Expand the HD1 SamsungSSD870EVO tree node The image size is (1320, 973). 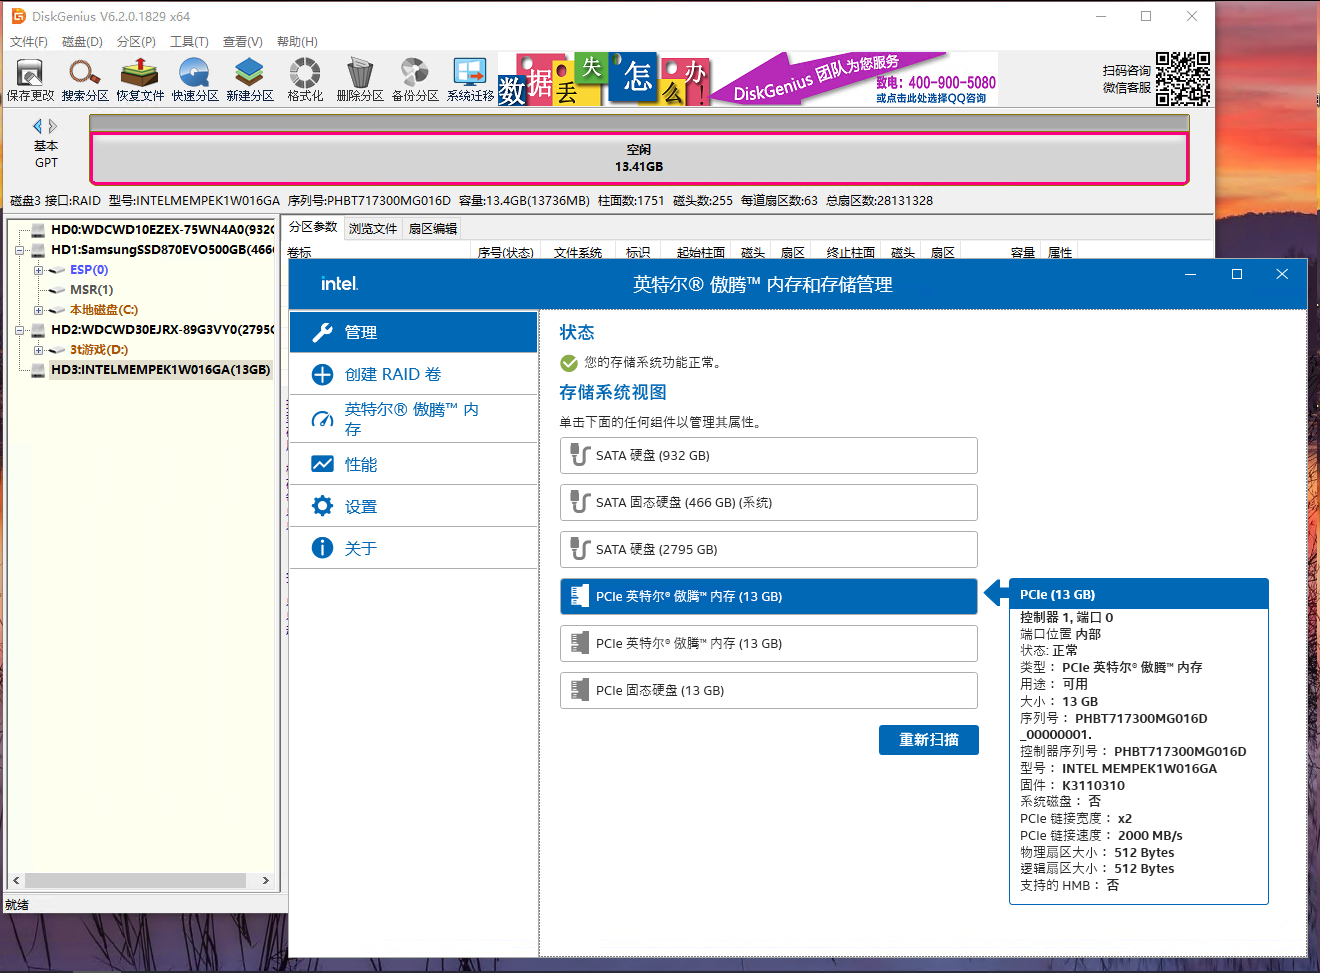click(19, 250)
